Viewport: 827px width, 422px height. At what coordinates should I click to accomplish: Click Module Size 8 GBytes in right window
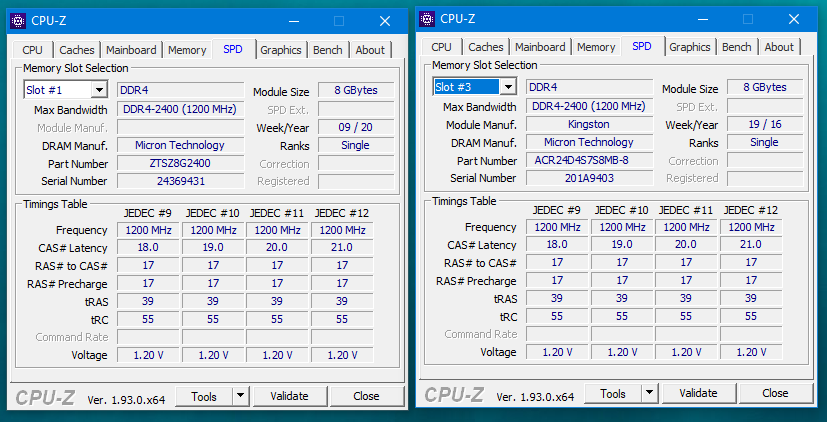[x=765, y=87]
